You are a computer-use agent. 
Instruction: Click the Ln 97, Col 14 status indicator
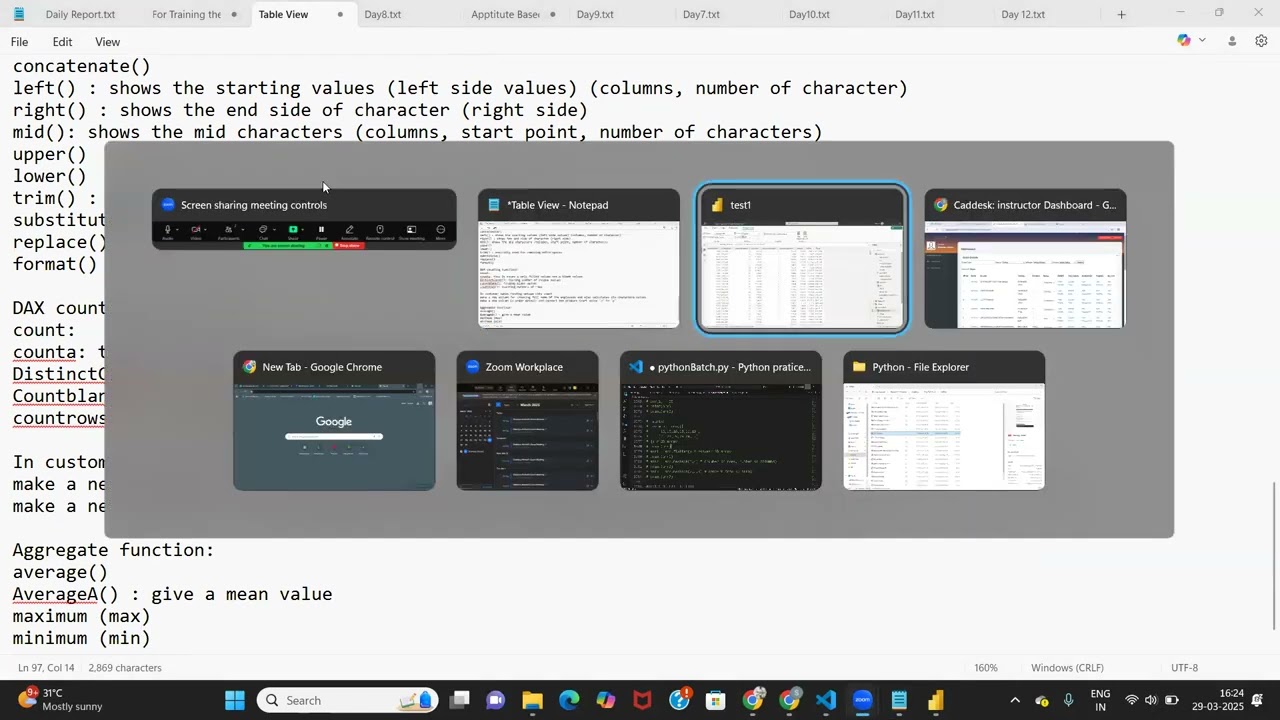46,667
